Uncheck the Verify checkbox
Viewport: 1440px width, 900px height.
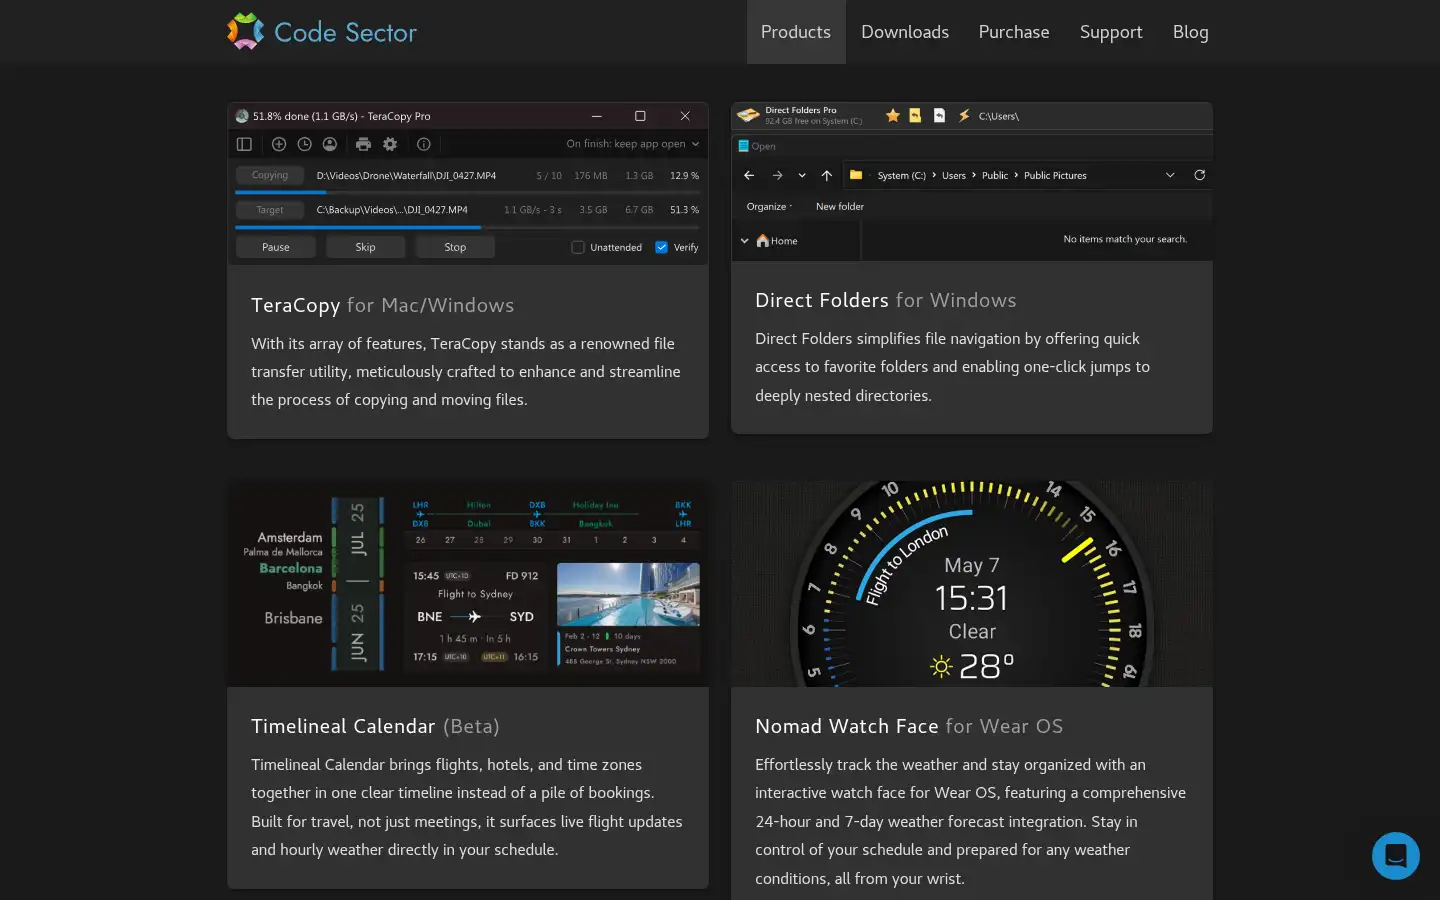click(x=661, y=247)
